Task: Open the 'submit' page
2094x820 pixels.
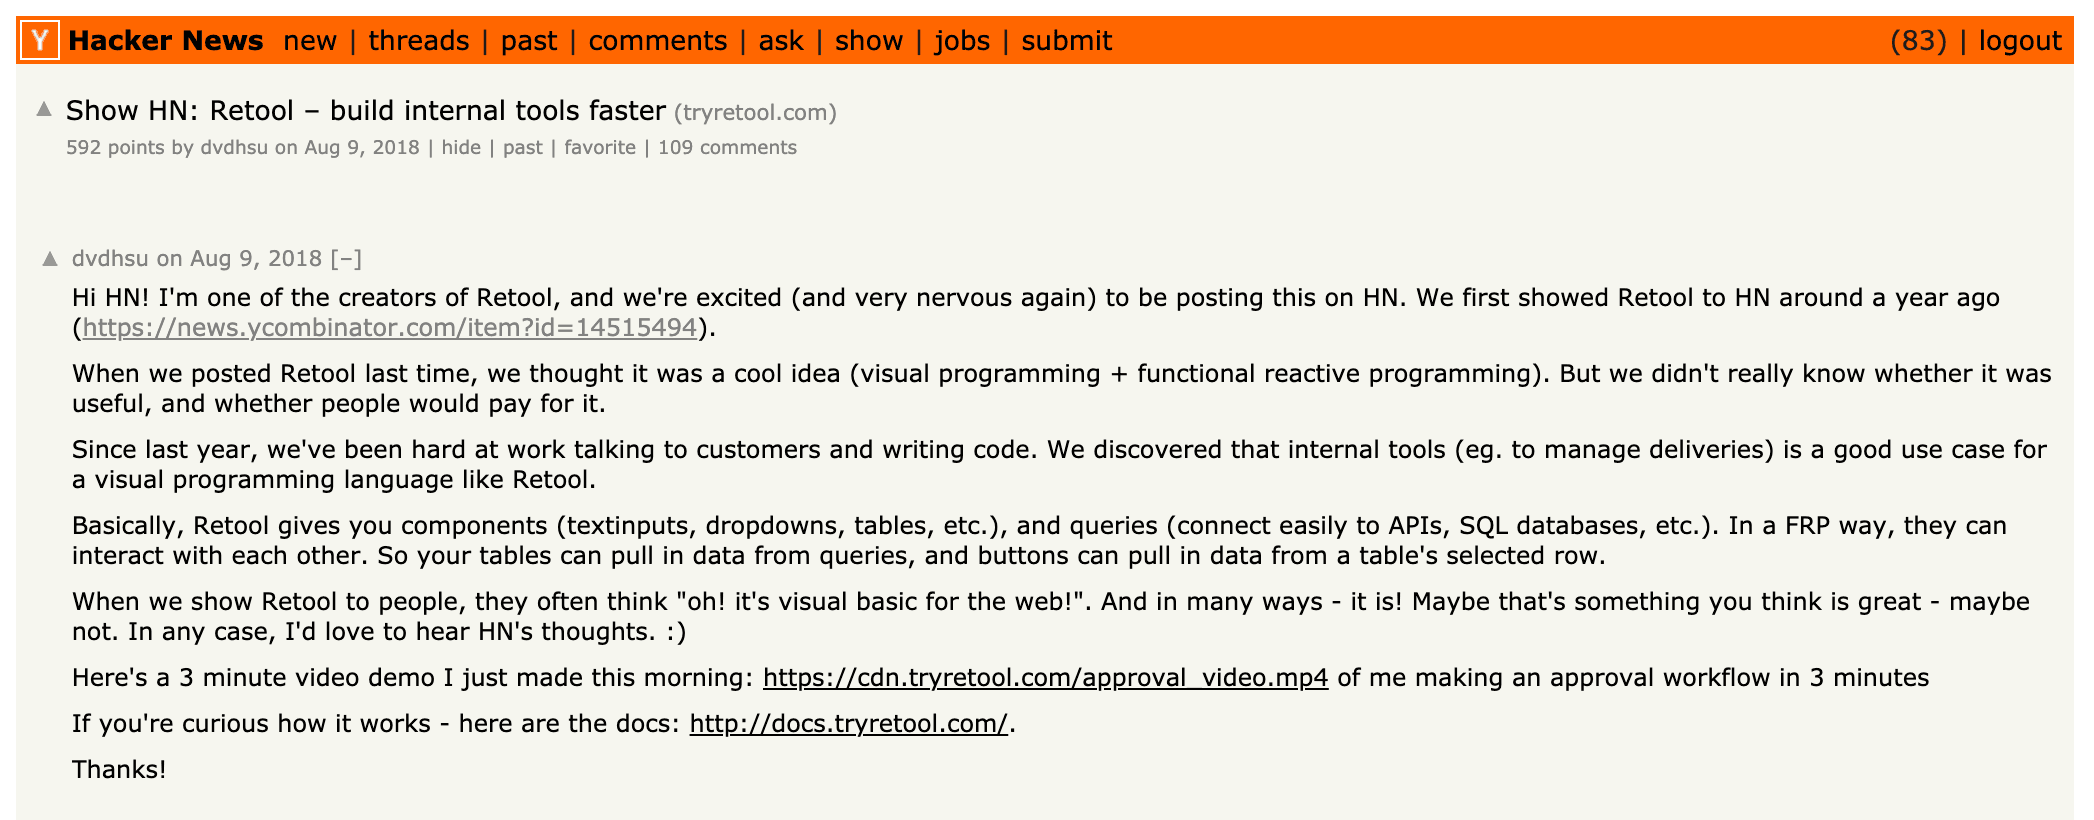Action: coord(1065,41)
